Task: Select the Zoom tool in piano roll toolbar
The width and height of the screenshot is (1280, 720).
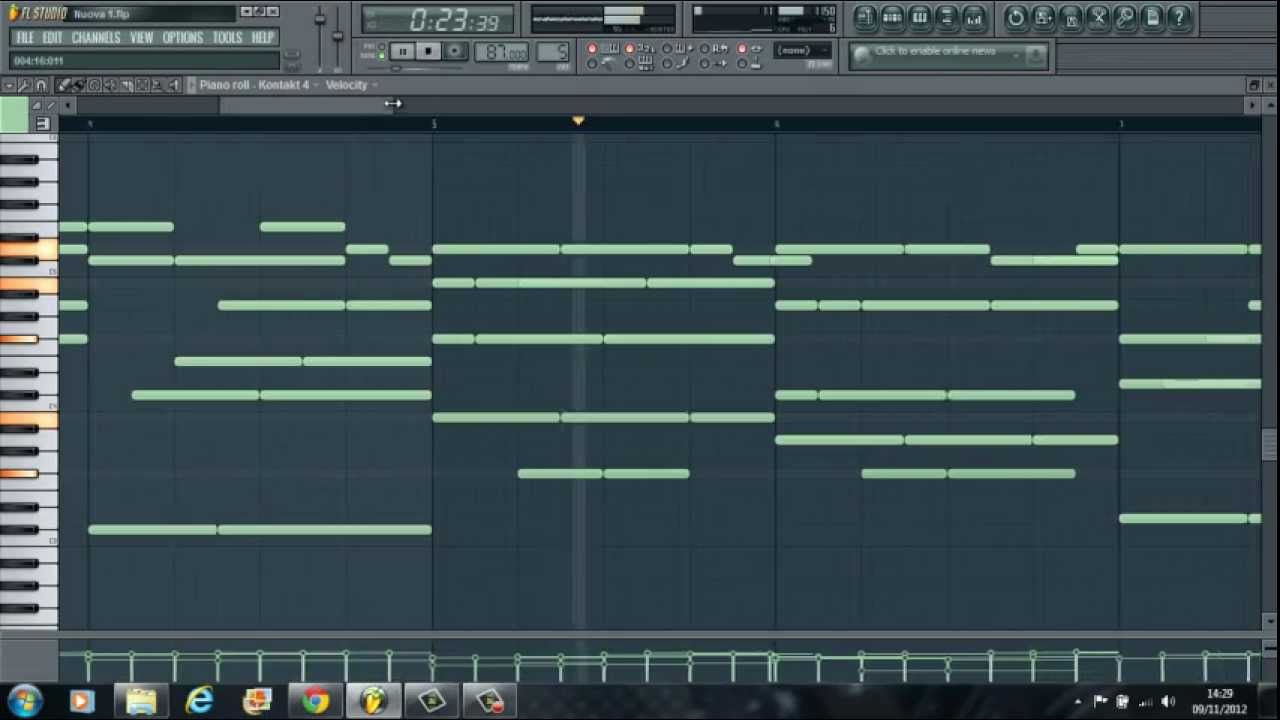Action: click(157, 85)
